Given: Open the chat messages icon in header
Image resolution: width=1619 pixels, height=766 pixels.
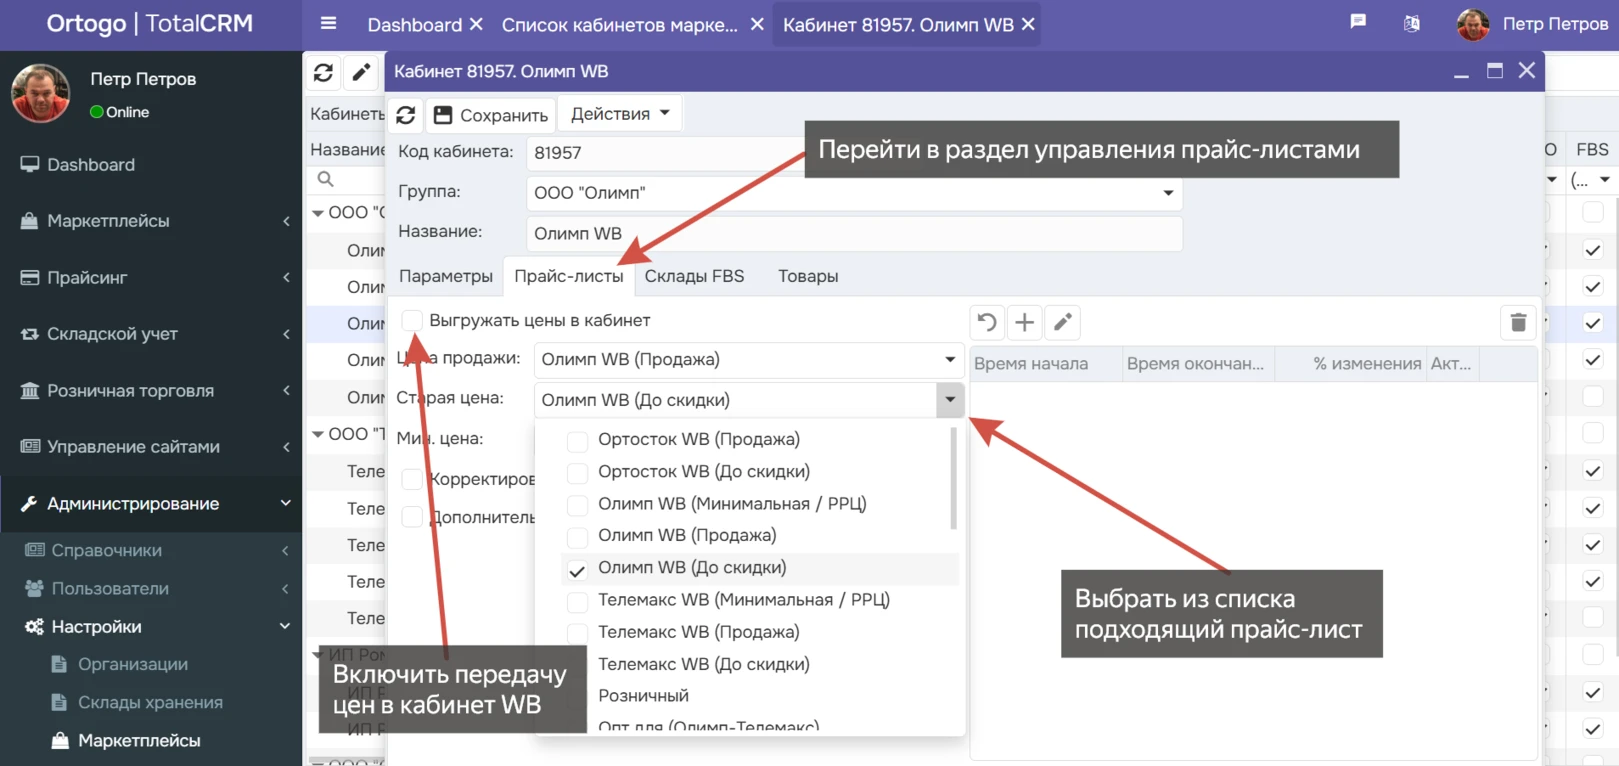Looking at the screenshot, I should (x=1358, y=22).
